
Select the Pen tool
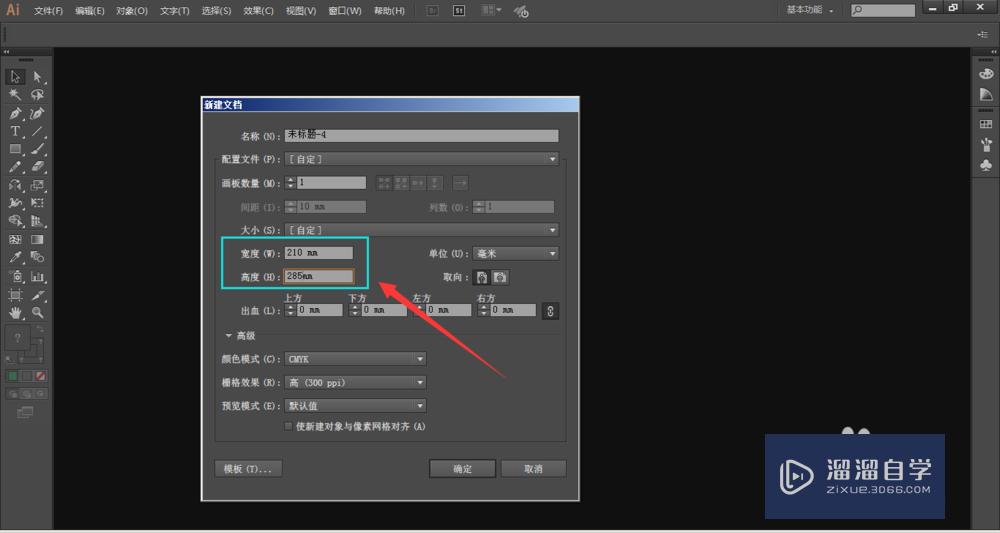point(15,113)
